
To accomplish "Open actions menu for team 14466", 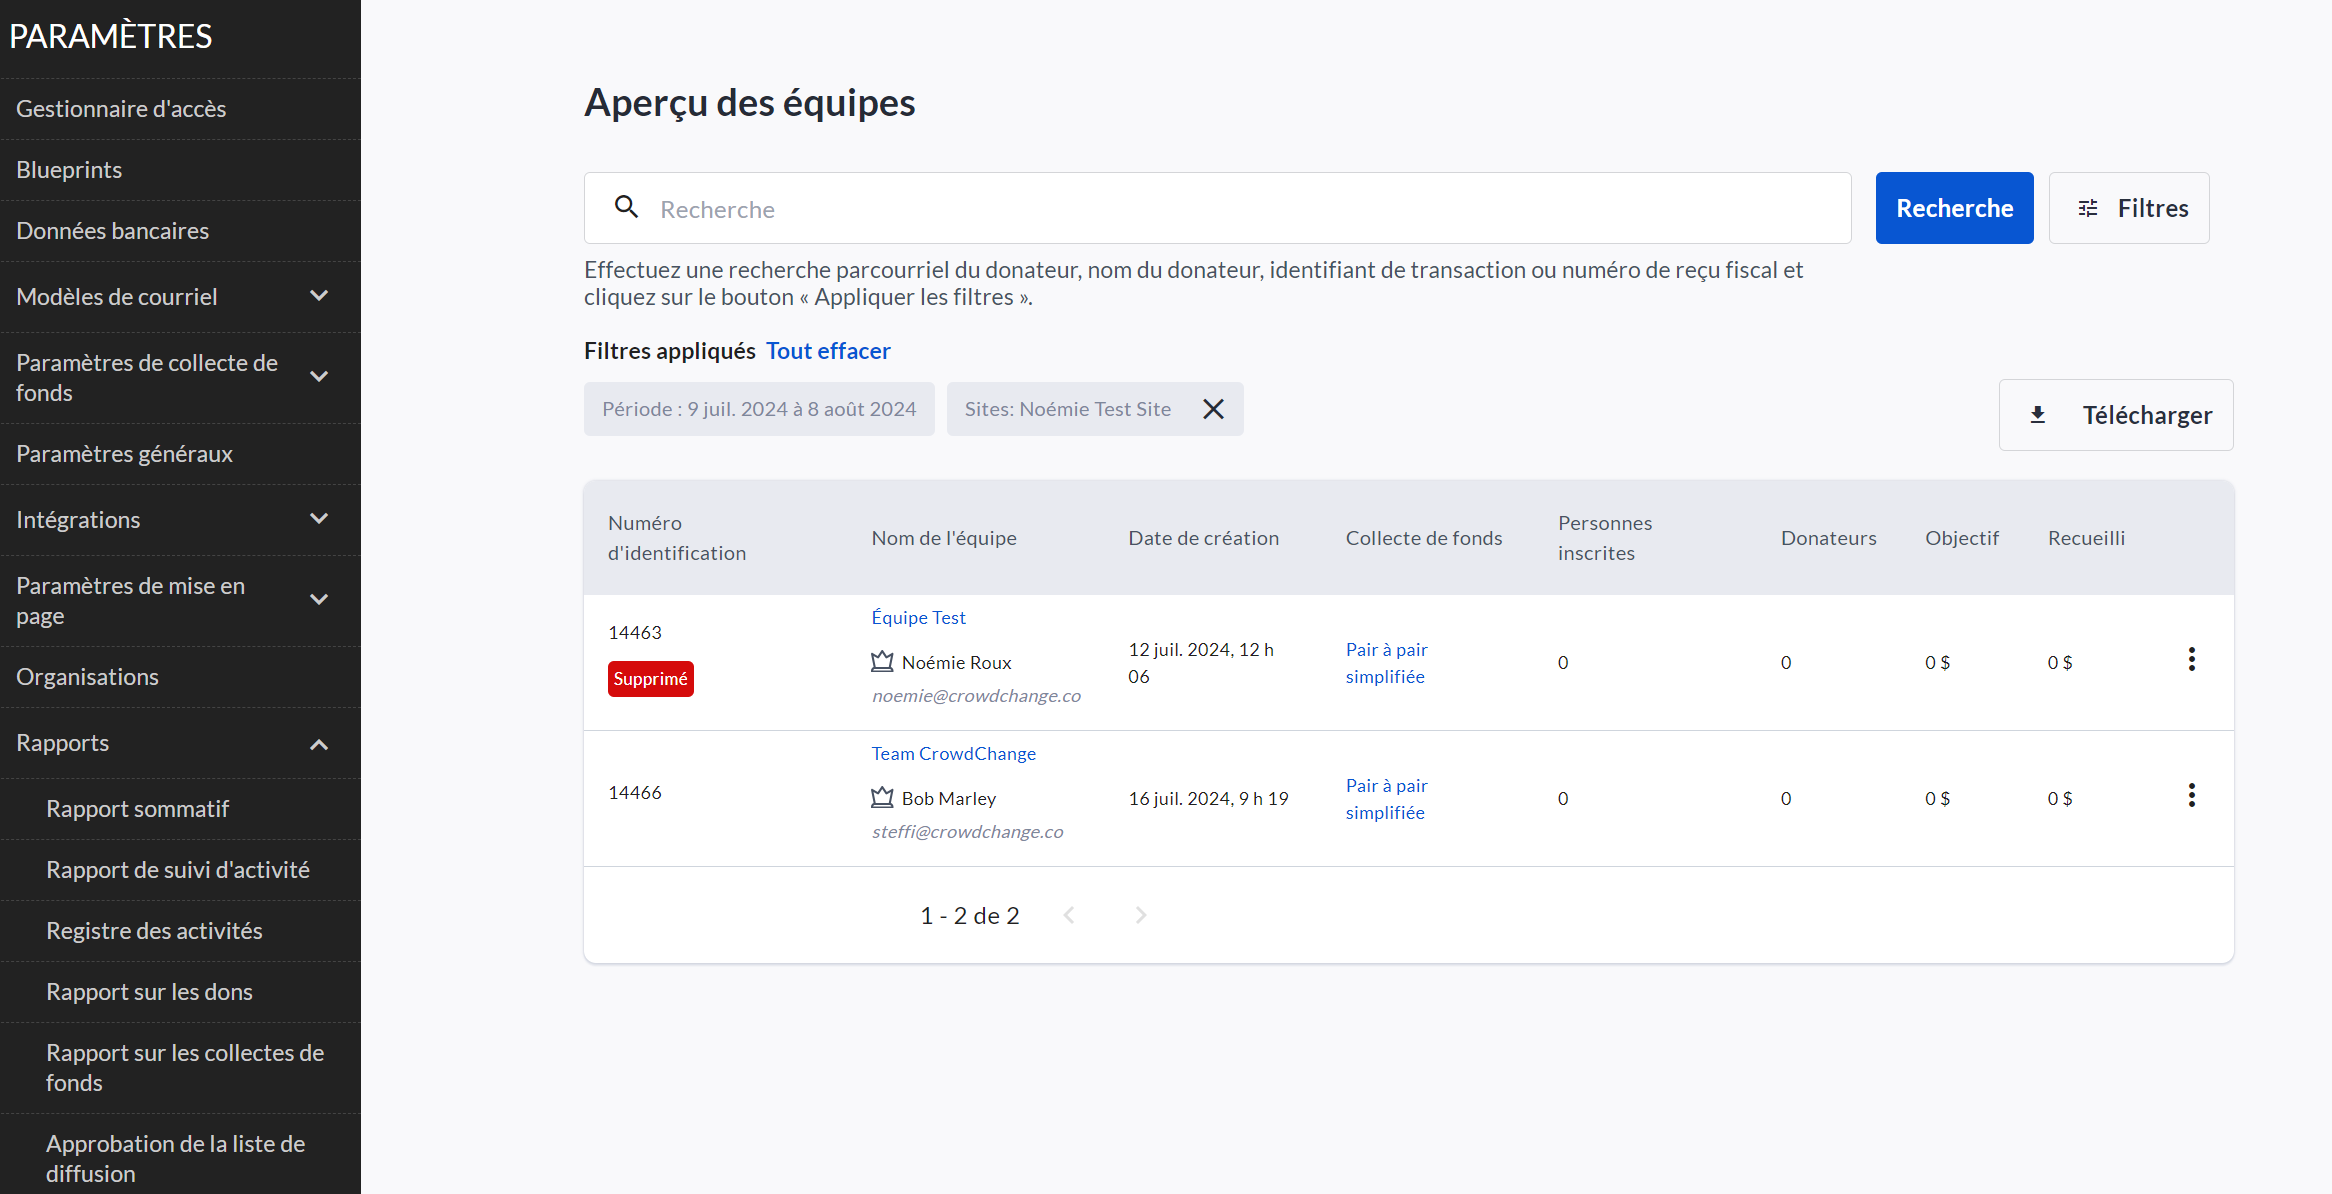I will [x=2191, y=796].
